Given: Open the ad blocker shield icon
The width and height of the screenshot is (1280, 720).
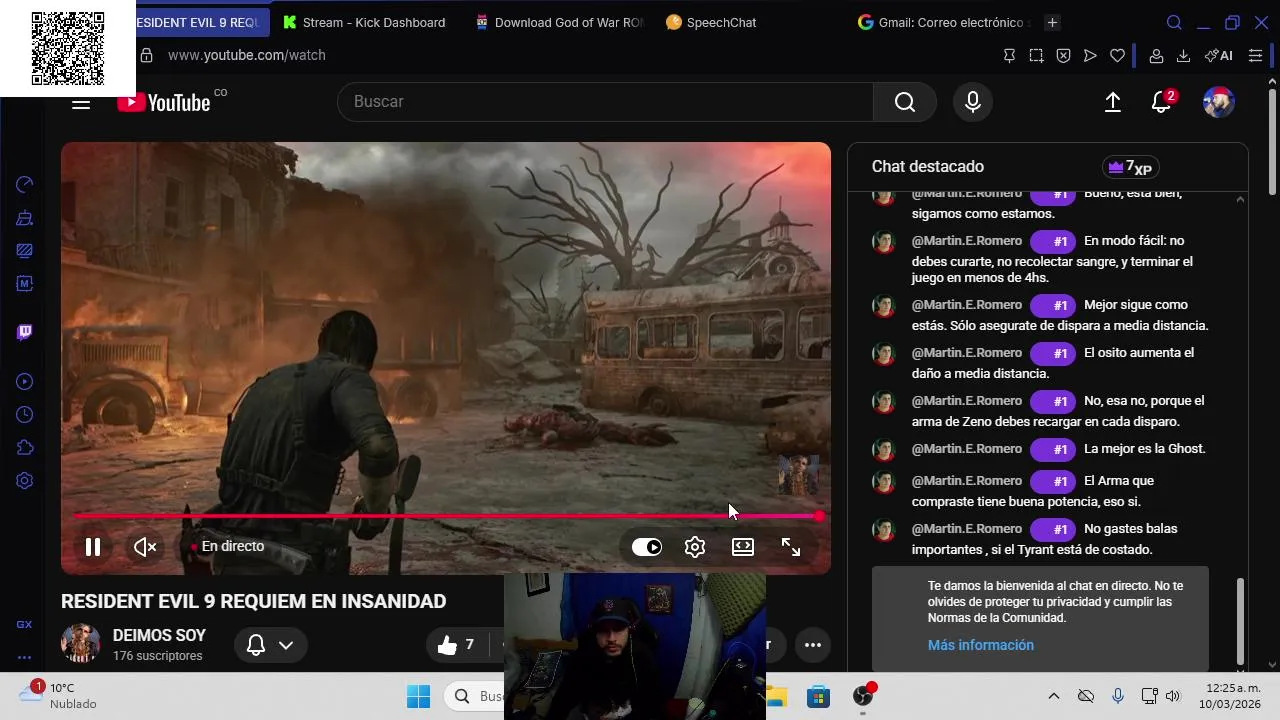Looking at the screenshot, I should tap(1063, 56).
